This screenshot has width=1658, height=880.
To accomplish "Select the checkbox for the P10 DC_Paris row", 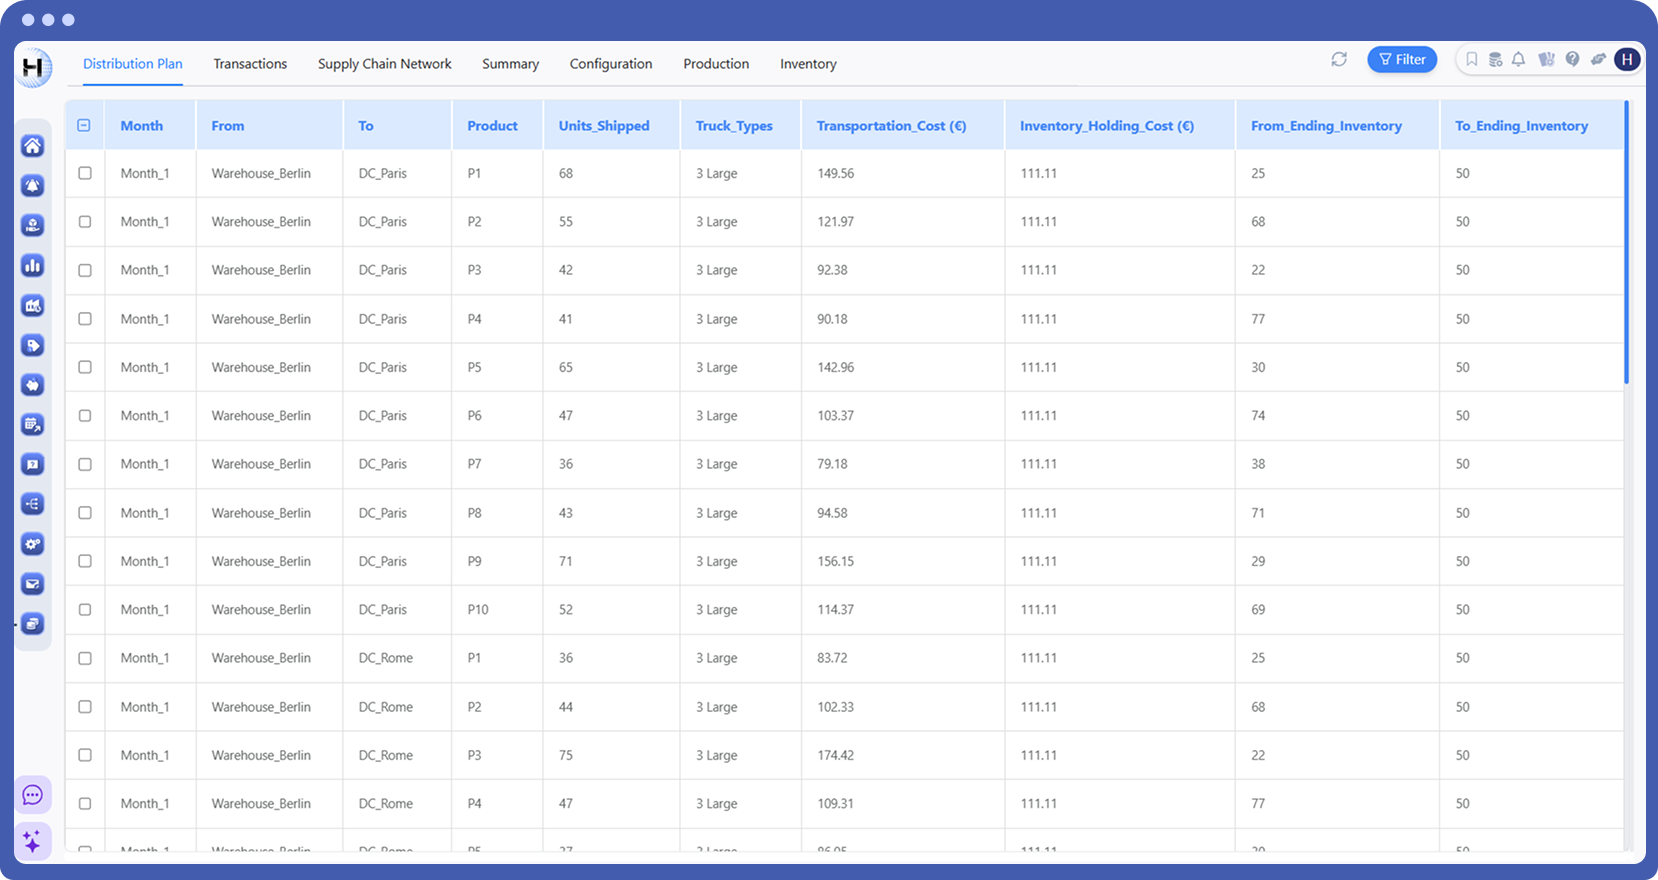I will click(x=85, y=610).
